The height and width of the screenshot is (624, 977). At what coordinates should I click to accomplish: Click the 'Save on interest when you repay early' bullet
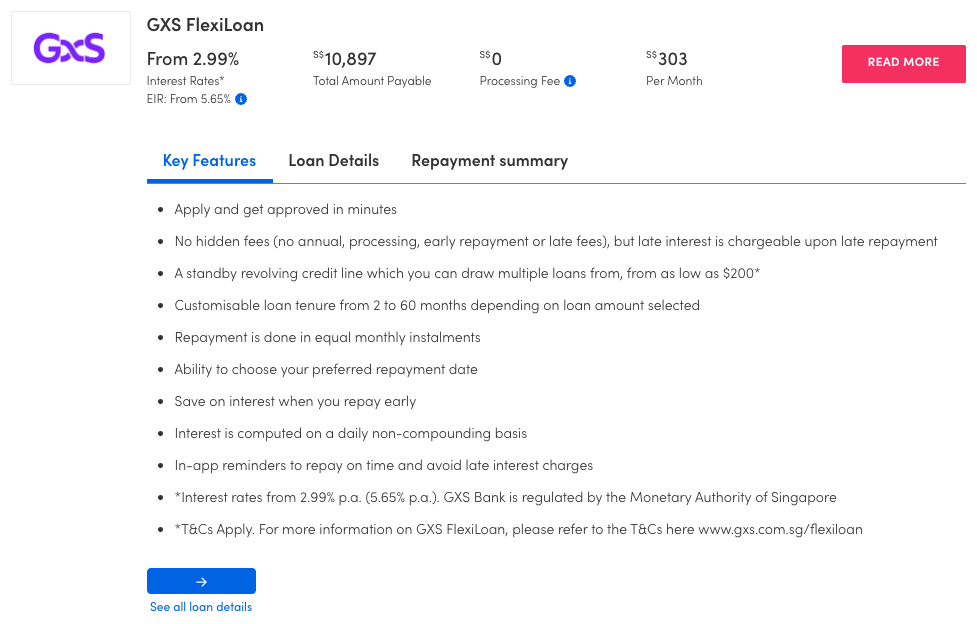[295, 401]
